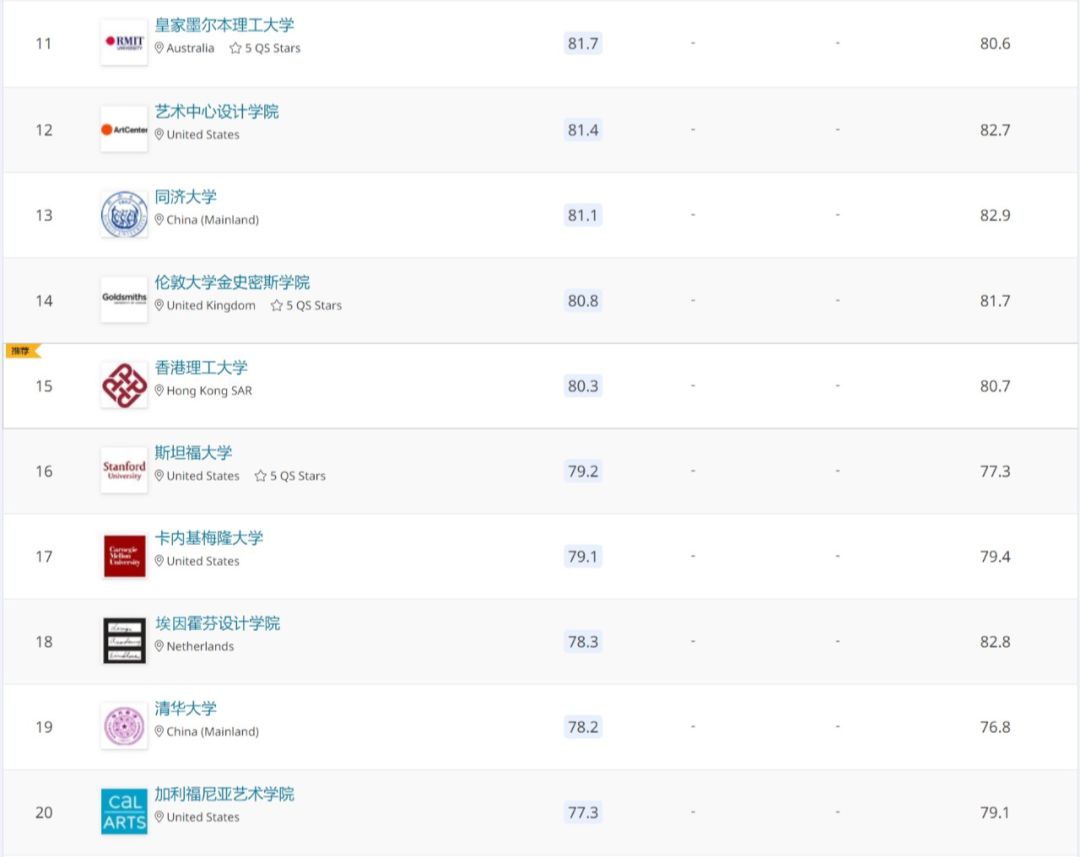1080x857 pixels.
Task: Click the star icon beside Stanford's QS Stars
Action: pyautogui.click(x=259, y=476)
